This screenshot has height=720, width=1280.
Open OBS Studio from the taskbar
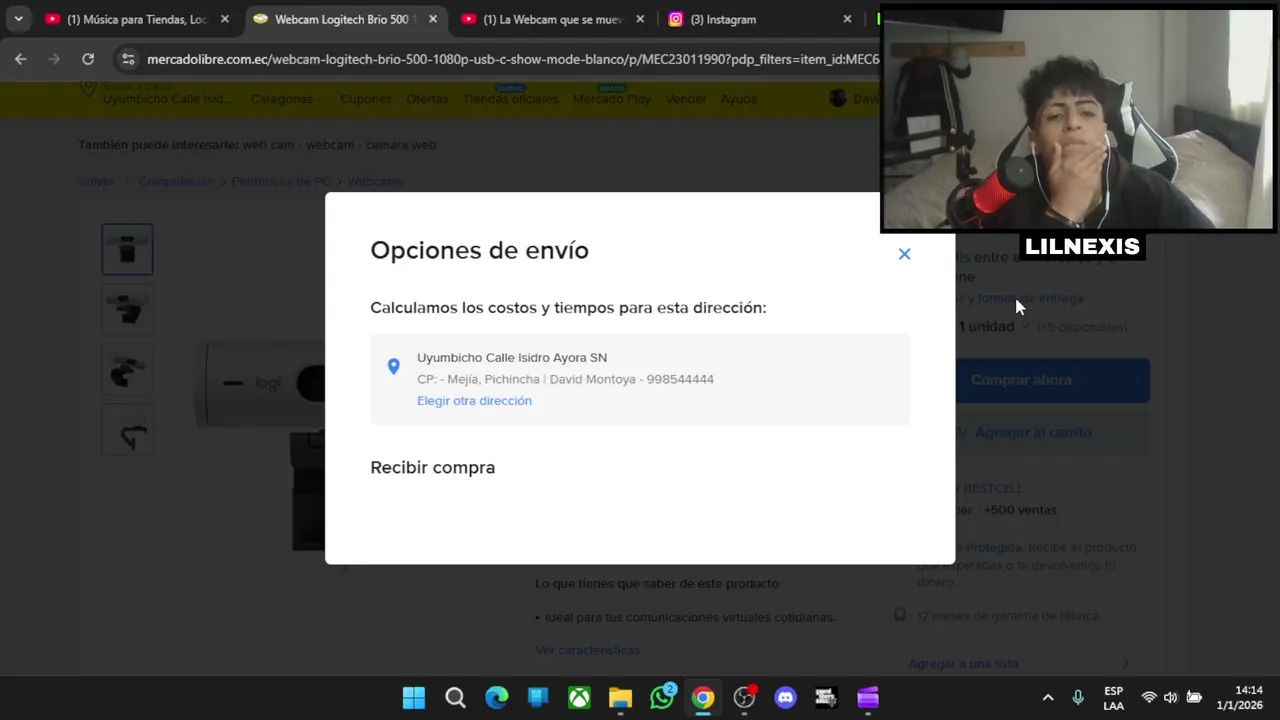pyautogui.click(x=744, y=698)
